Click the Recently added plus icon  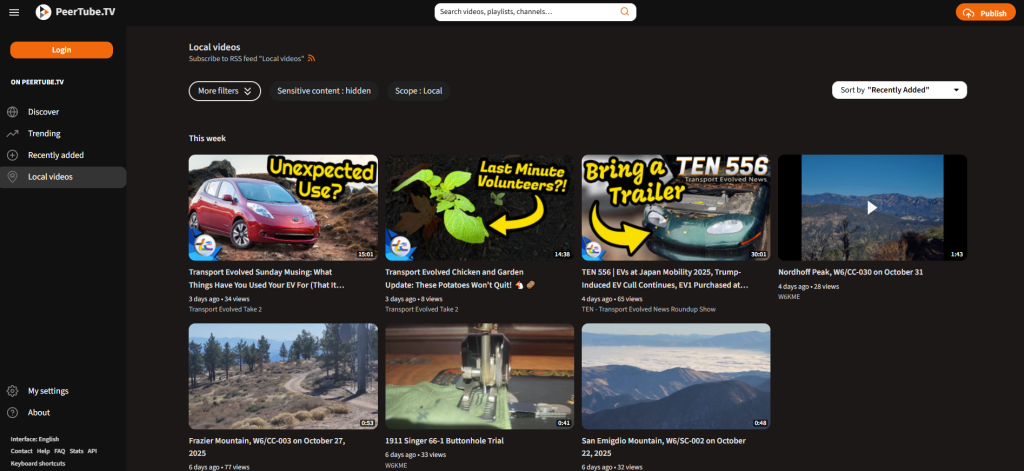tap(12, 155)
